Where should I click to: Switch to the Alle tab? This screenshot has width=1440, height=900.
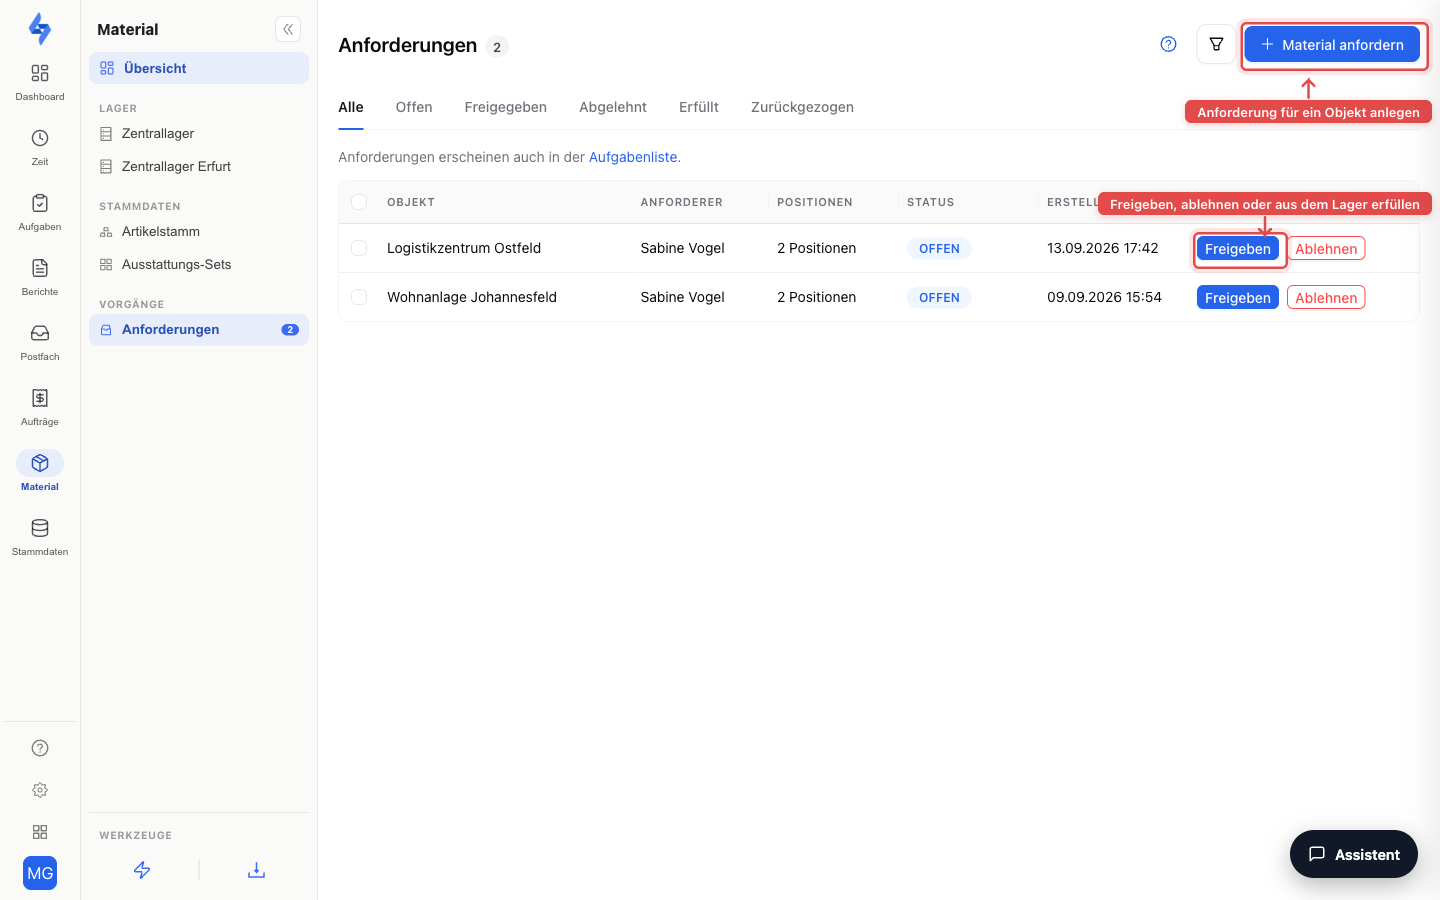(351, 107)
